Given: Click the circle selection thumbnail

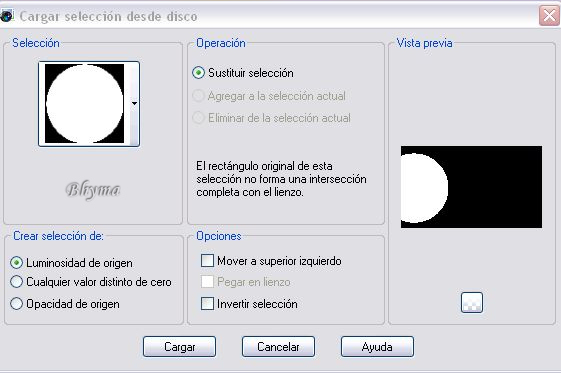Looking at the screenshot, I should pyautogui.click(x=84, y=104).
